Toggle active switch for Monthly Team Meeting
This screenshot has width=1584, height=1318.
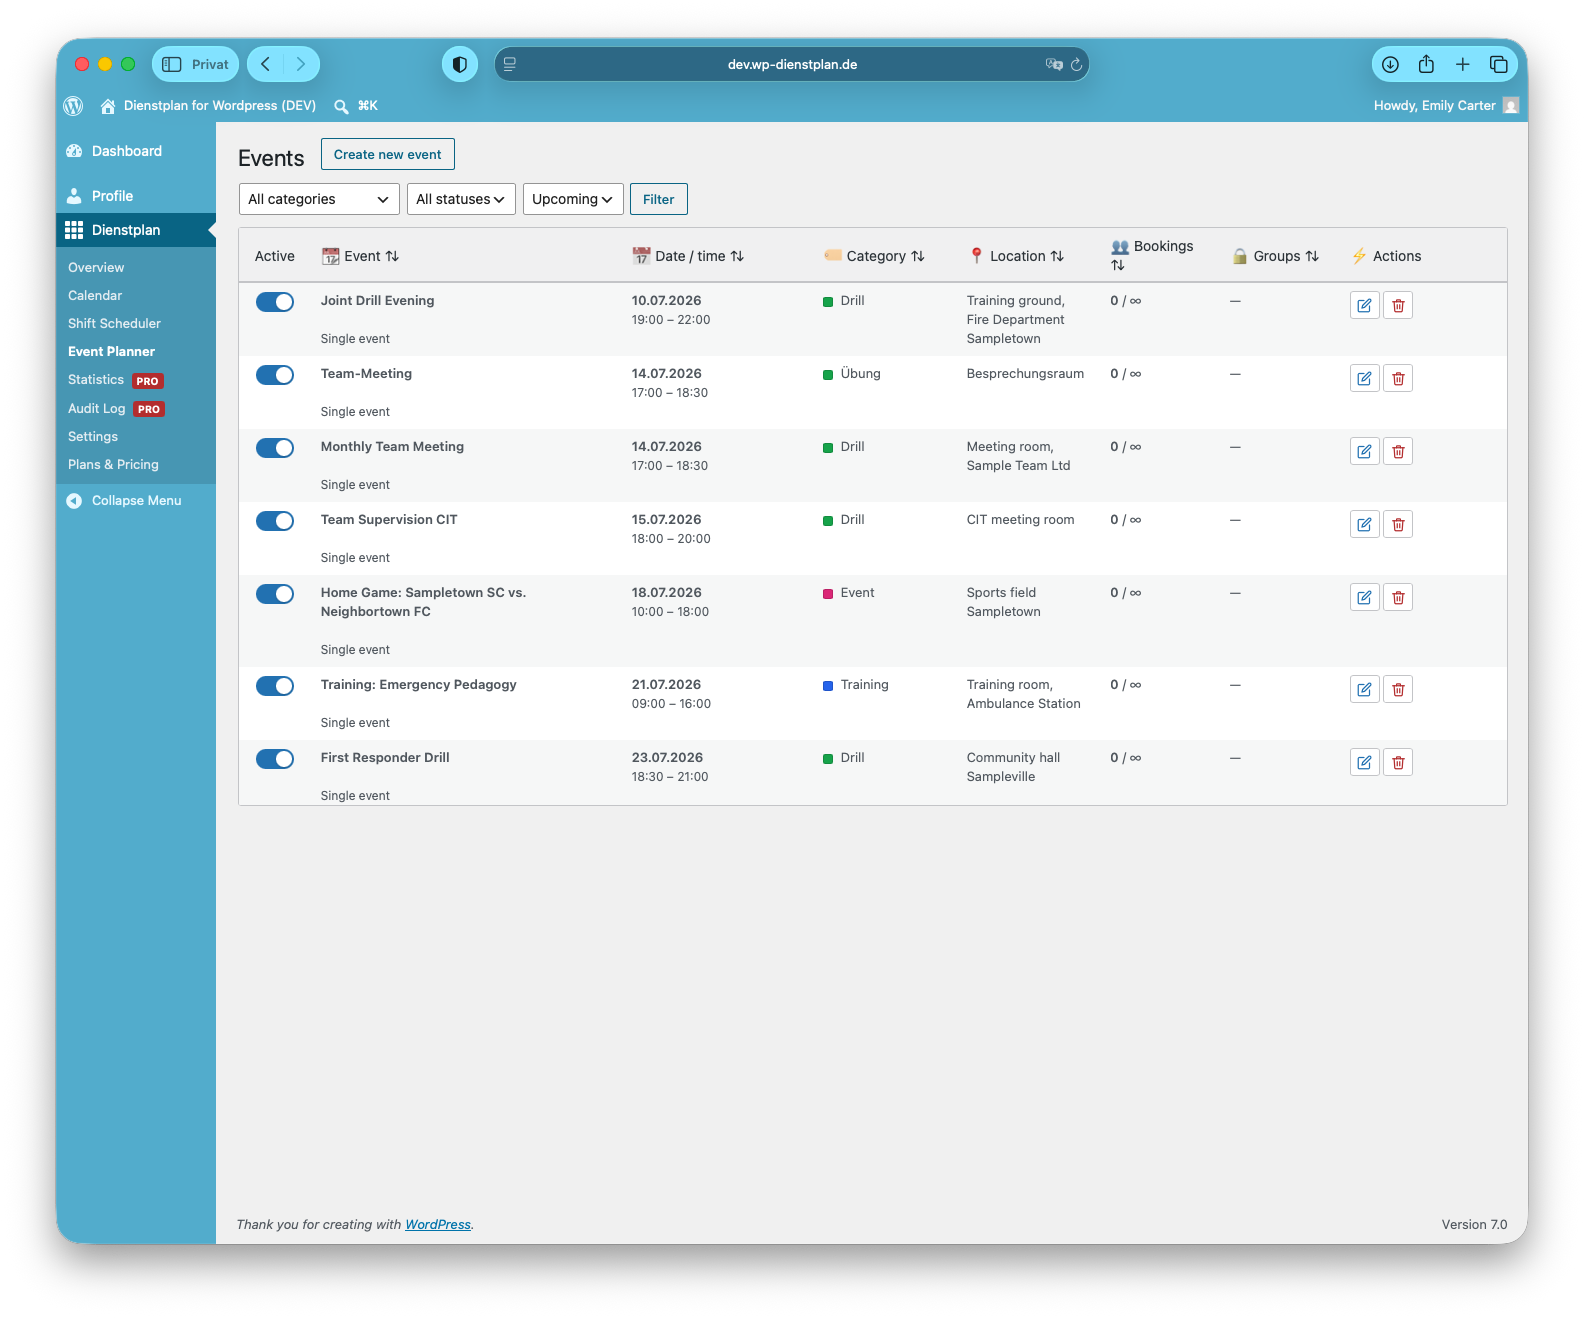[x=275, y=448]
